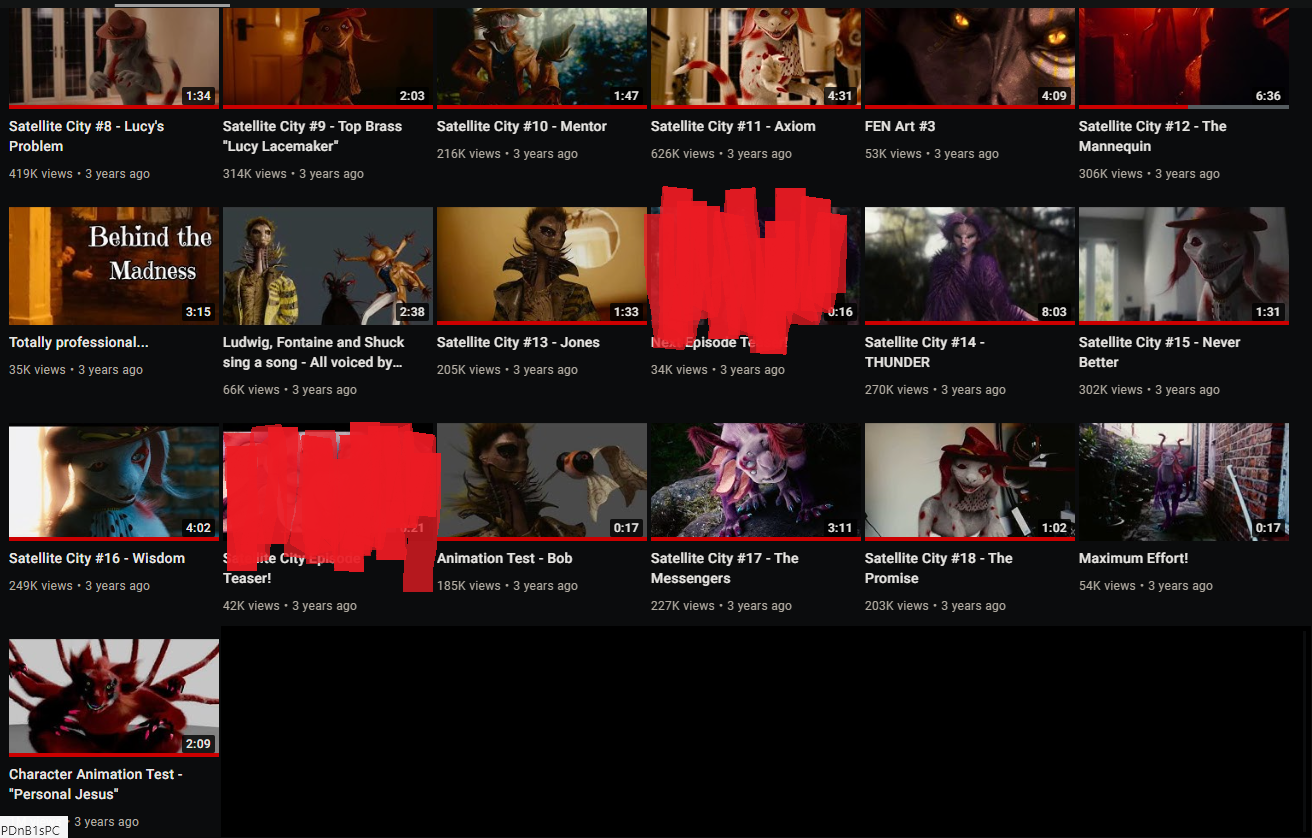Click the 205K views text under Jones

tap(469, 370)
